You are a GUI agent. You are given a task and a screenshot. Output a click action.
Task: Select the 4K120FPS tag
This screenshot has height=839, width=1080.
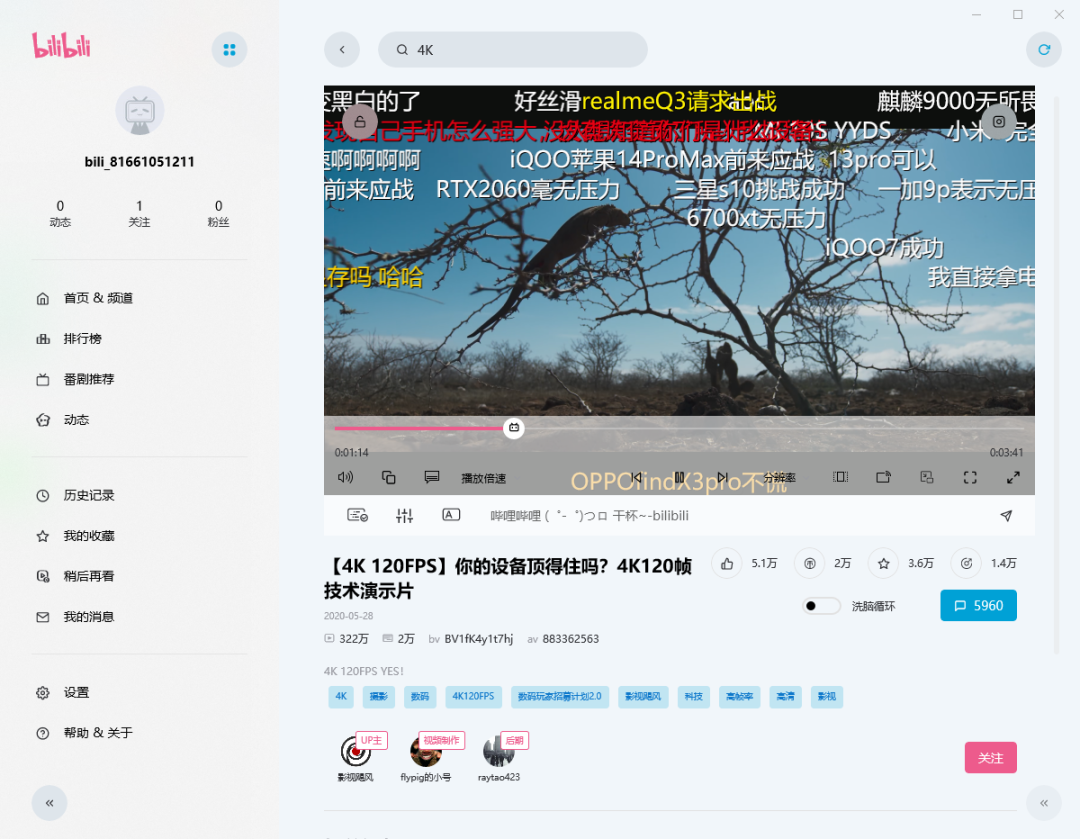pos(473,696)
